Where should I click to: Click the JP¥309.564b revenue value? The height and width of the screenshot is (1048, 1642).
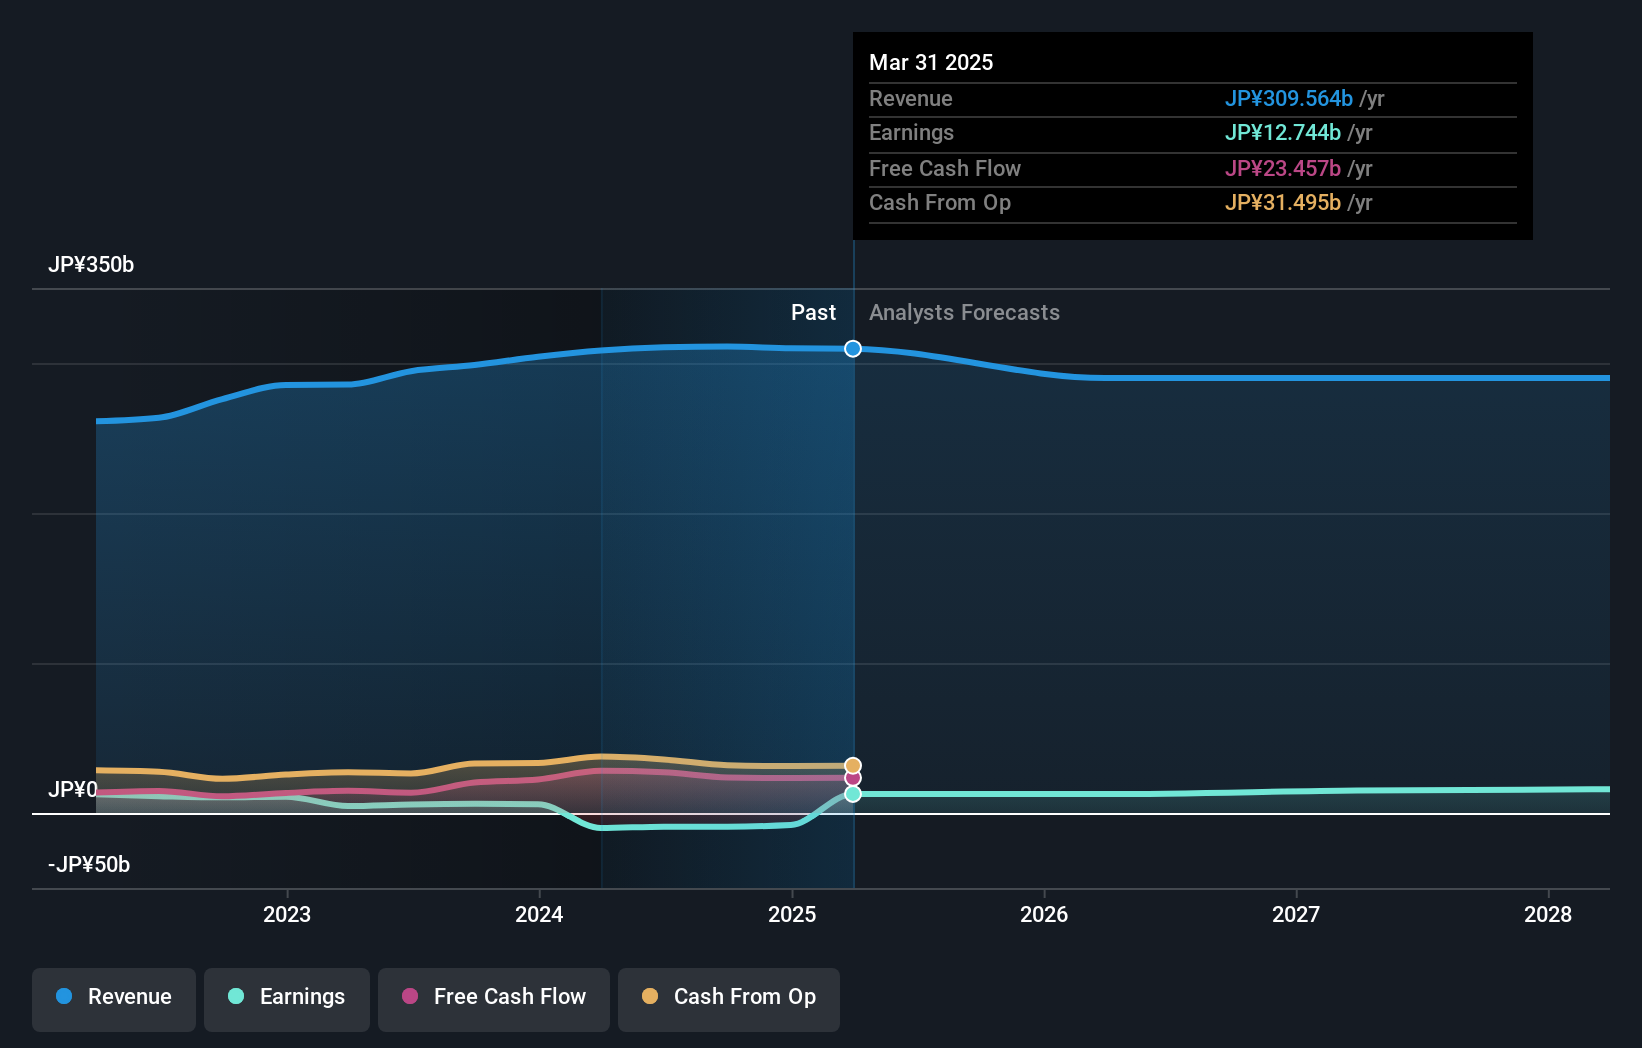click(x=1289, y=99)
